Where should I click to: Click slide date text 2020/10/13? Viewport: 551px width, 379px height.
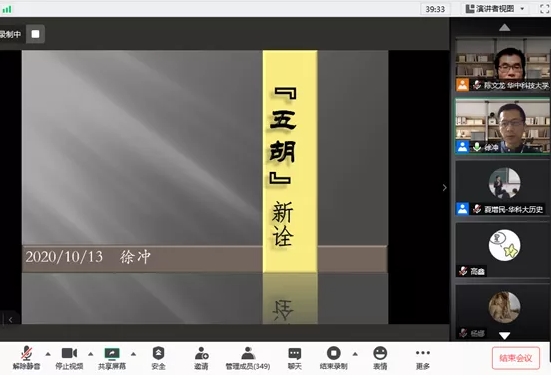point(64,257)
